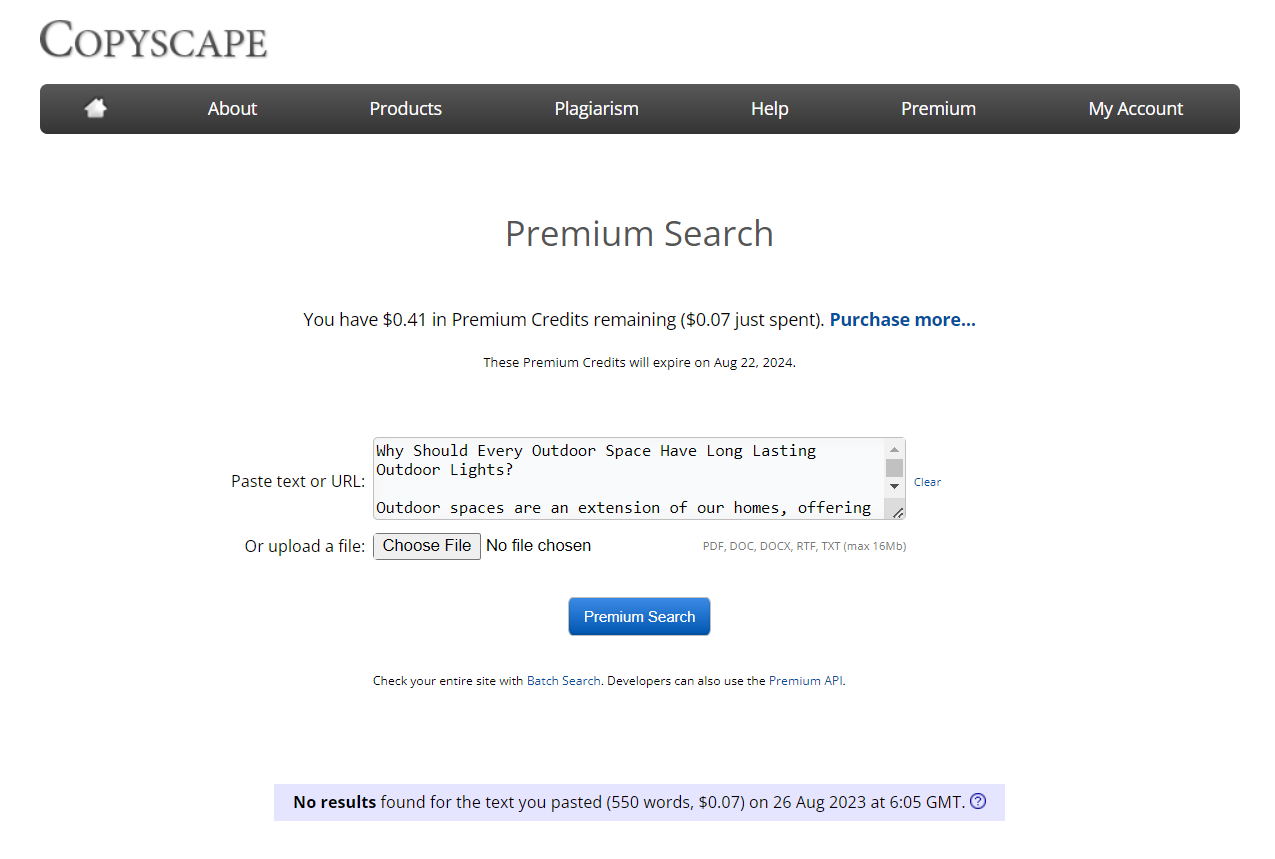Viewport: 1275px width, 859px height.
Task: Open the Premium menu
Action: point(938,108)
